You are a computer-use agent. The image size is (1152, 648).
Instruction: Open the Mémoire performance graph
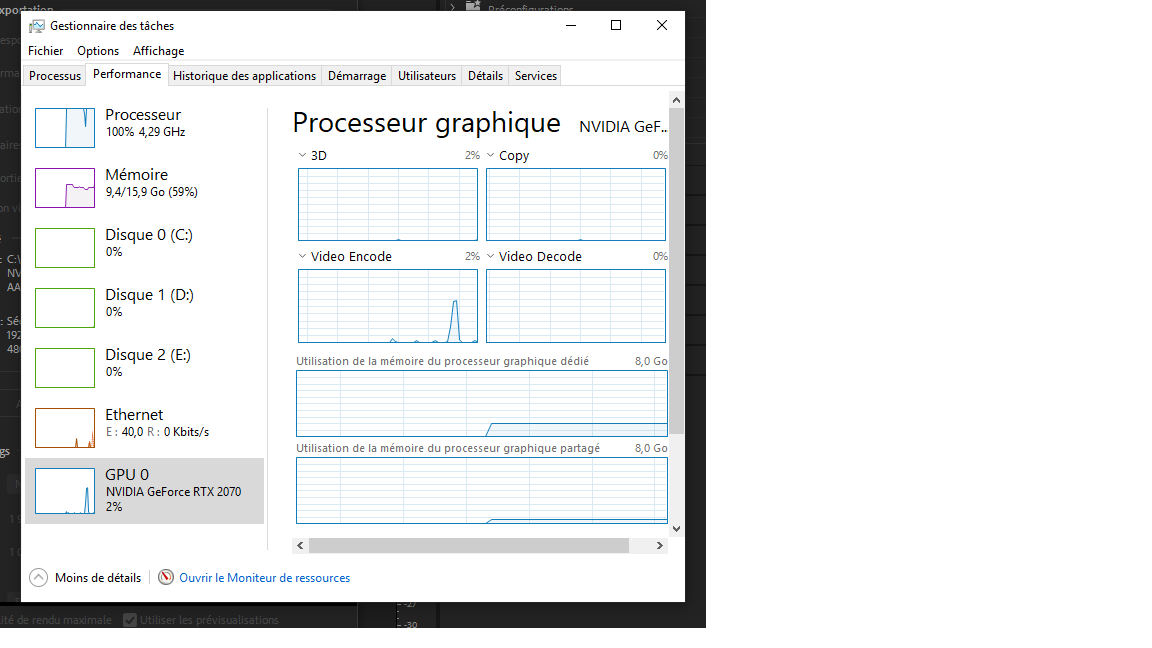[143, 182]
